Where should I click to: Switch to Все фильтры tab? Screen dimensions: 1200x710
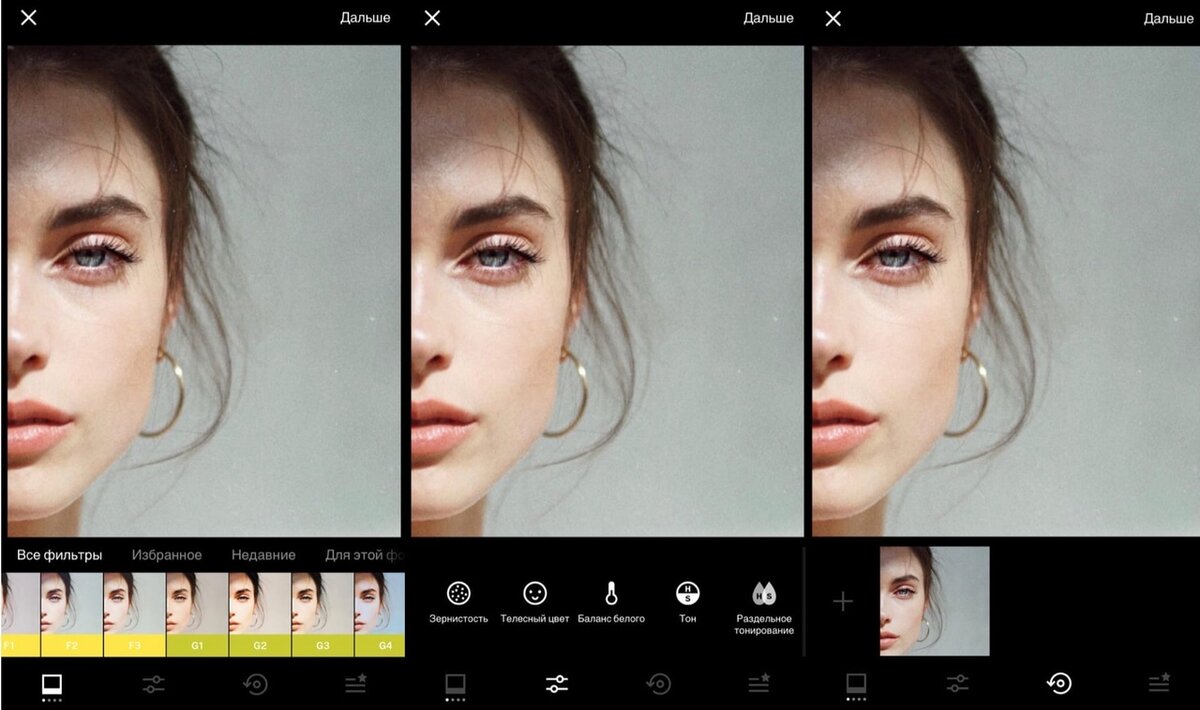pos(59,555)
